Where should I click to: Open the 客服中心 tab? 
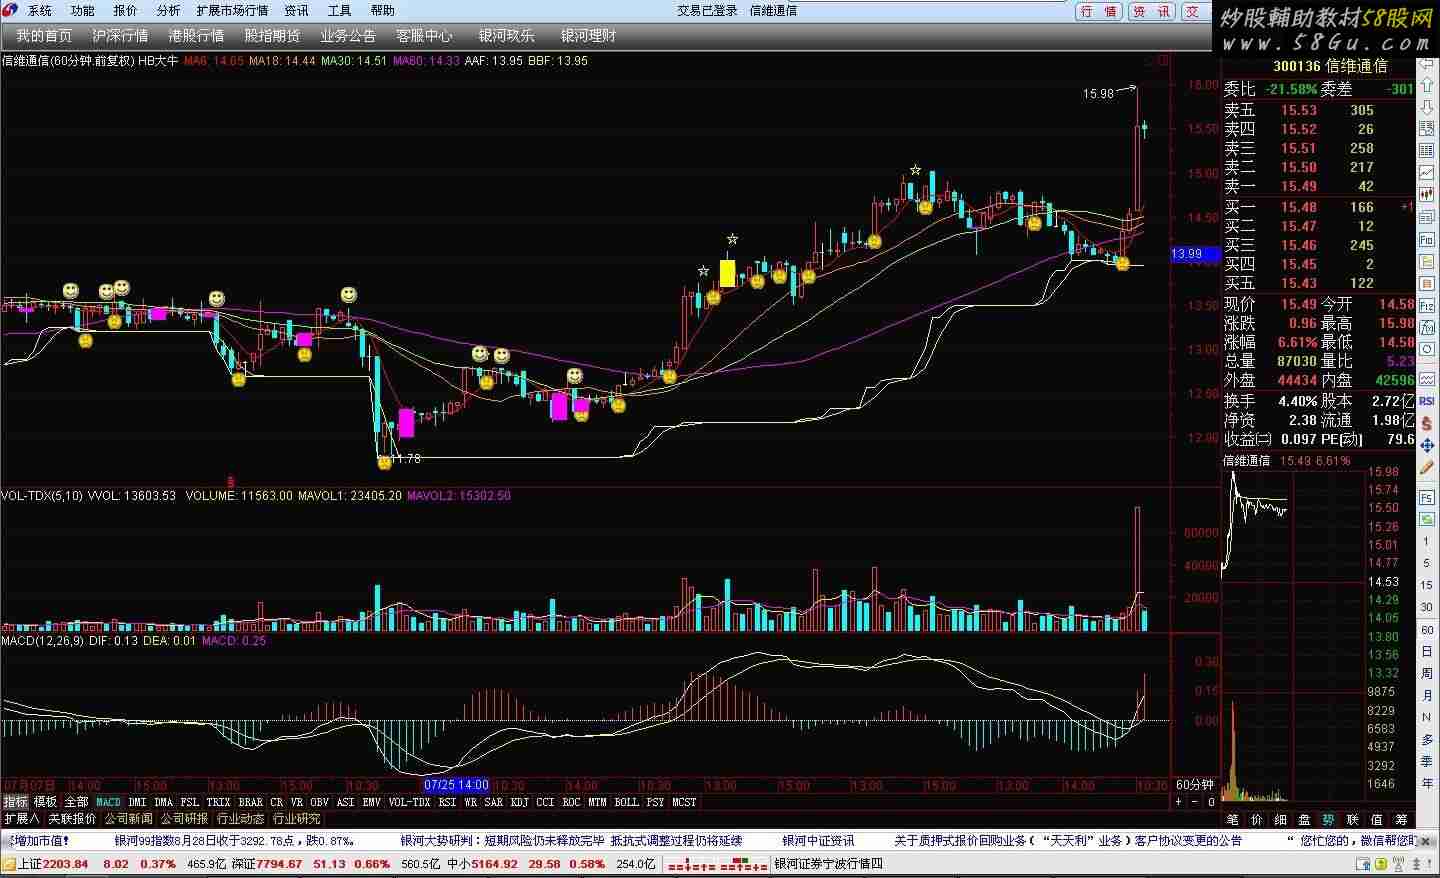click(424, 36)
